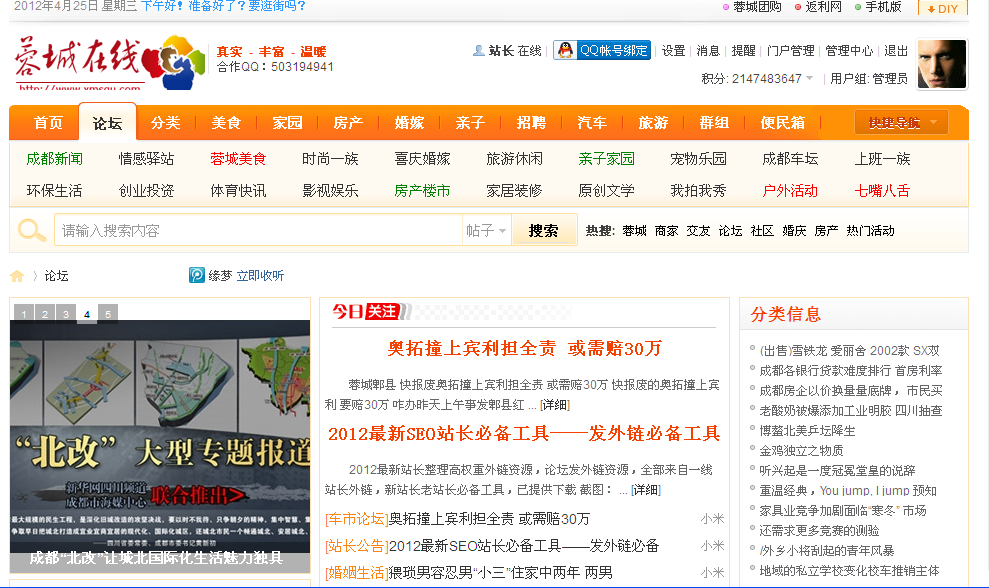The width and height of the screenshot is (989, 588).
Task: Open 成都各银行贷款难度排行 listing
Action: coord(851,370)
